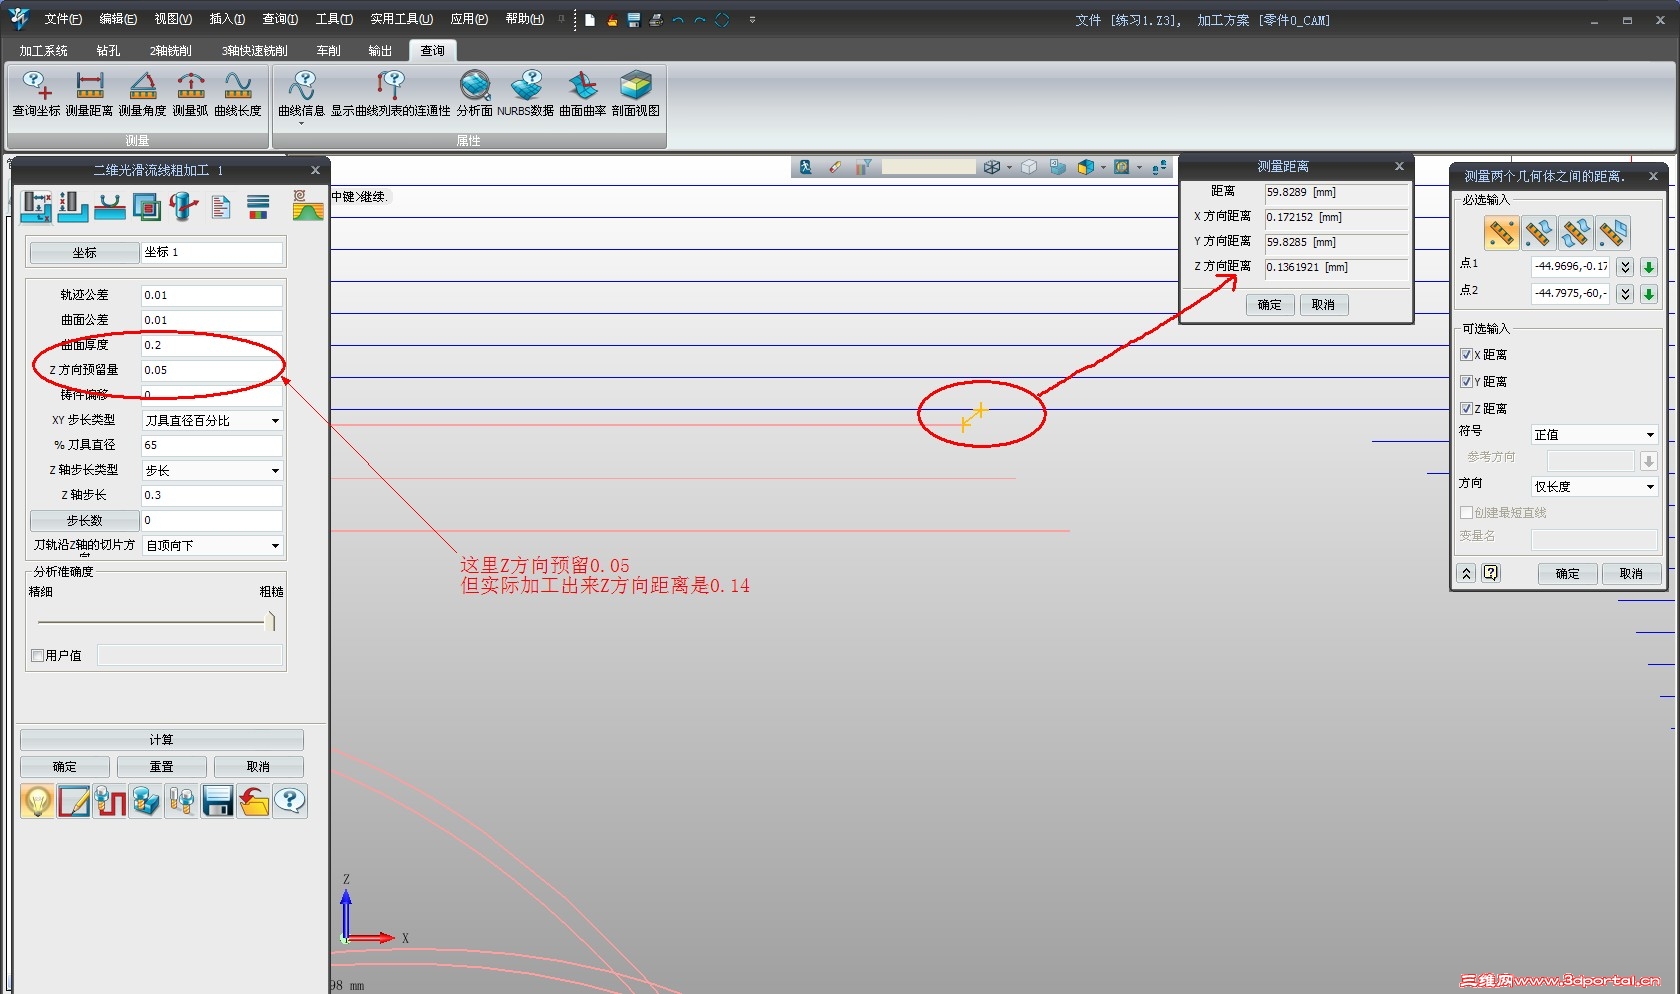The image size is (1680, 994).
Task: Switch to the 钻孔 ribbon tab
Action: coord(108,51)
